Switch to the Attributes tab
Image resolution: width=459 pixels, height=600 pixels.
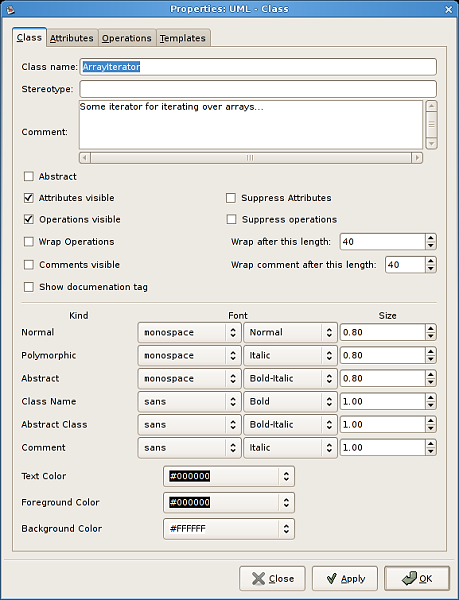pos(72,38)
